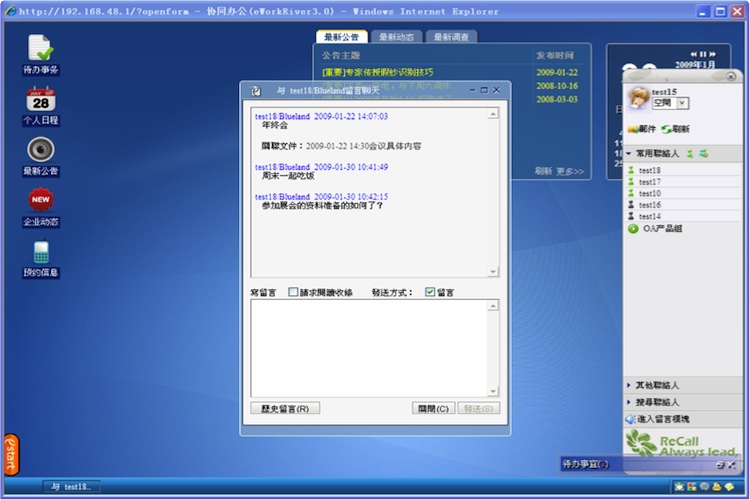Image resolution: width=750 pixels, height=500 pixels.
Task: Open the 个人日程 calendar icon
Action: click(40, 100)
